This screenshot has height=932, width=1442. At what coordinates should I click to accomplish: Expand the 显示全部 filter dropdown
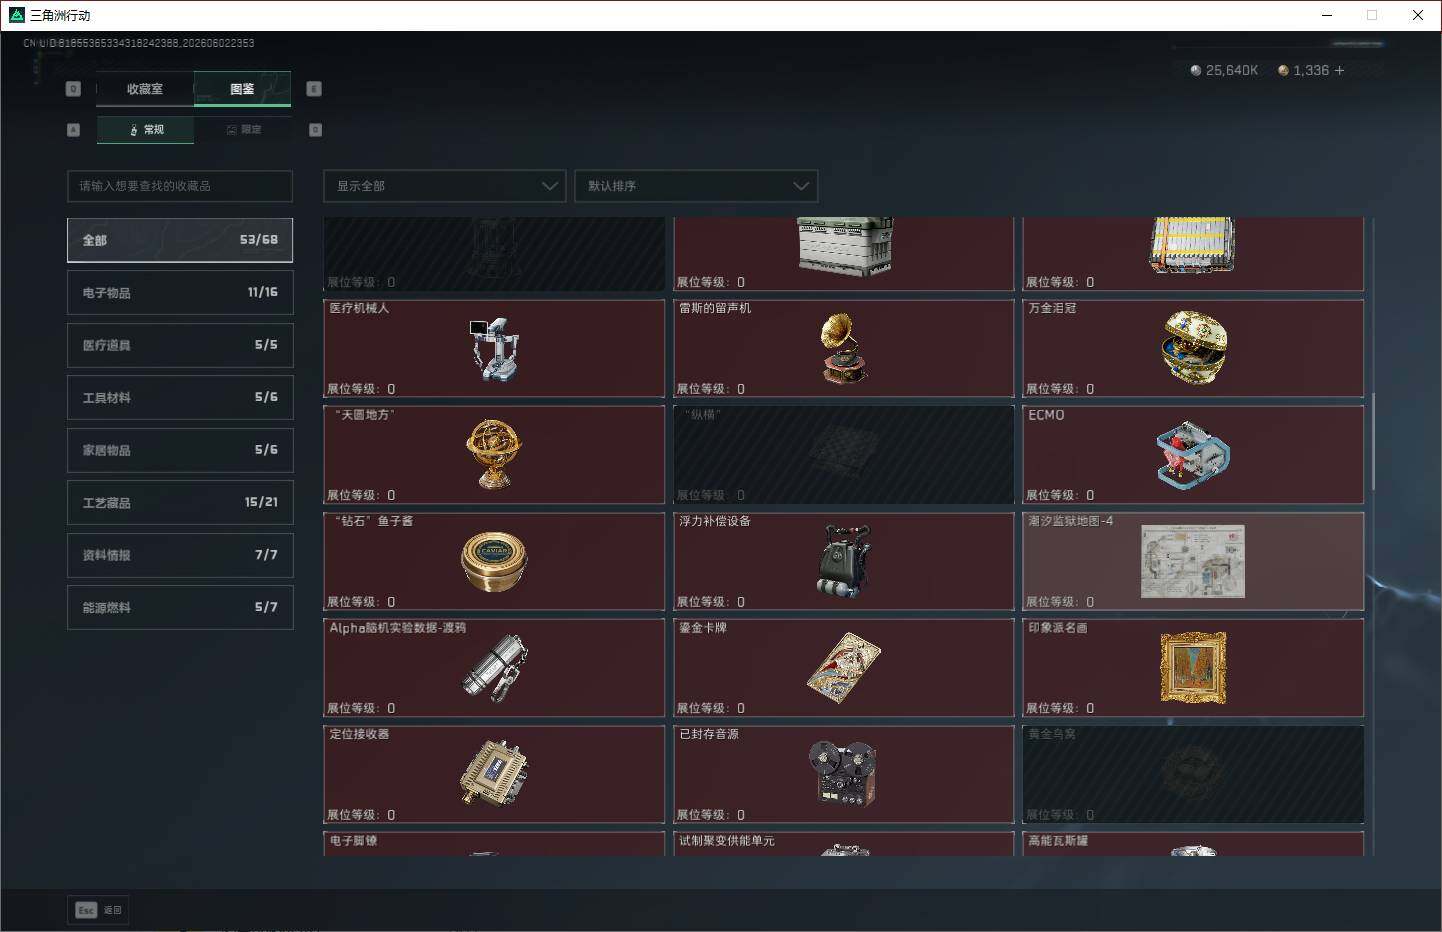pyautogui.click(x=444, y=186)
